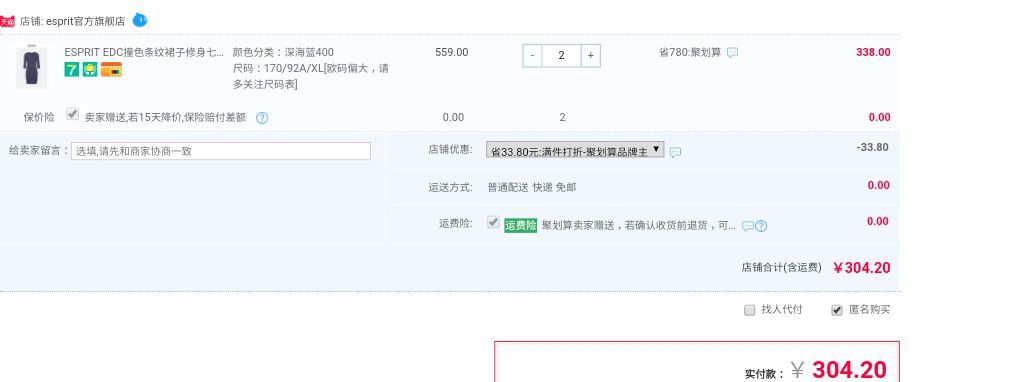
Task: Click the 聚划算卖家赠送 shipping insurance description
Action: pos(639,225)
